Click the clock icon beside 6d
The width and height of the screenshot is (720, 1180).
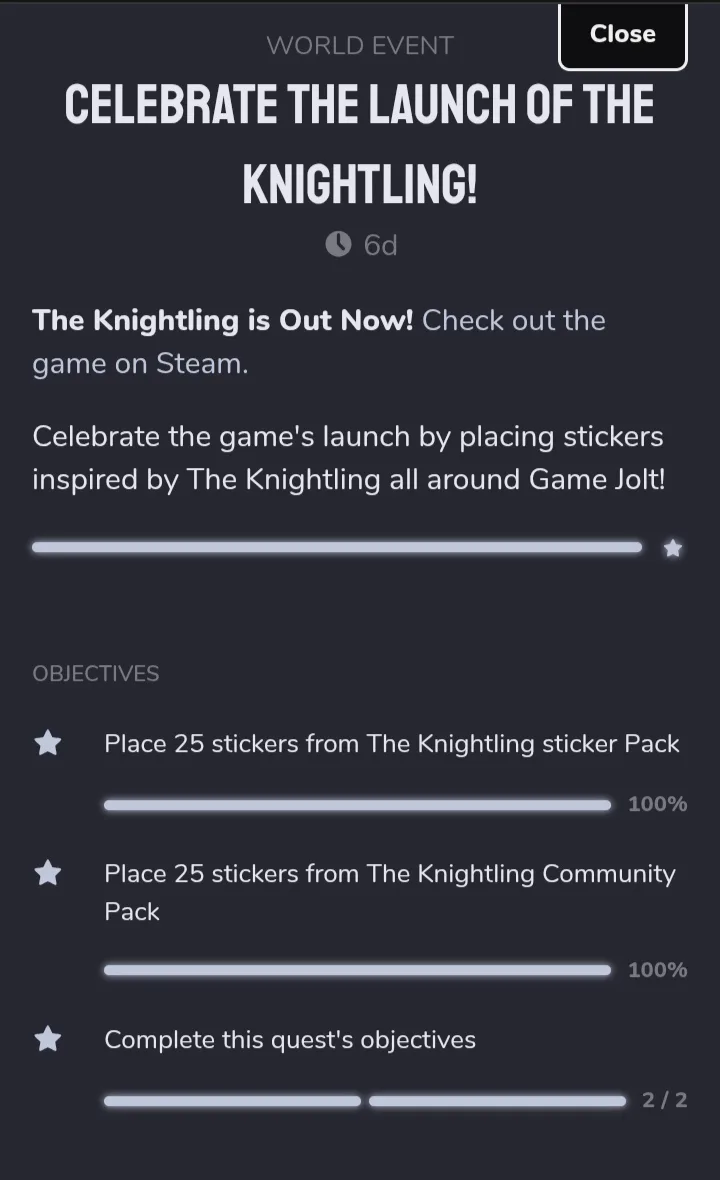(x=339, y=245)
